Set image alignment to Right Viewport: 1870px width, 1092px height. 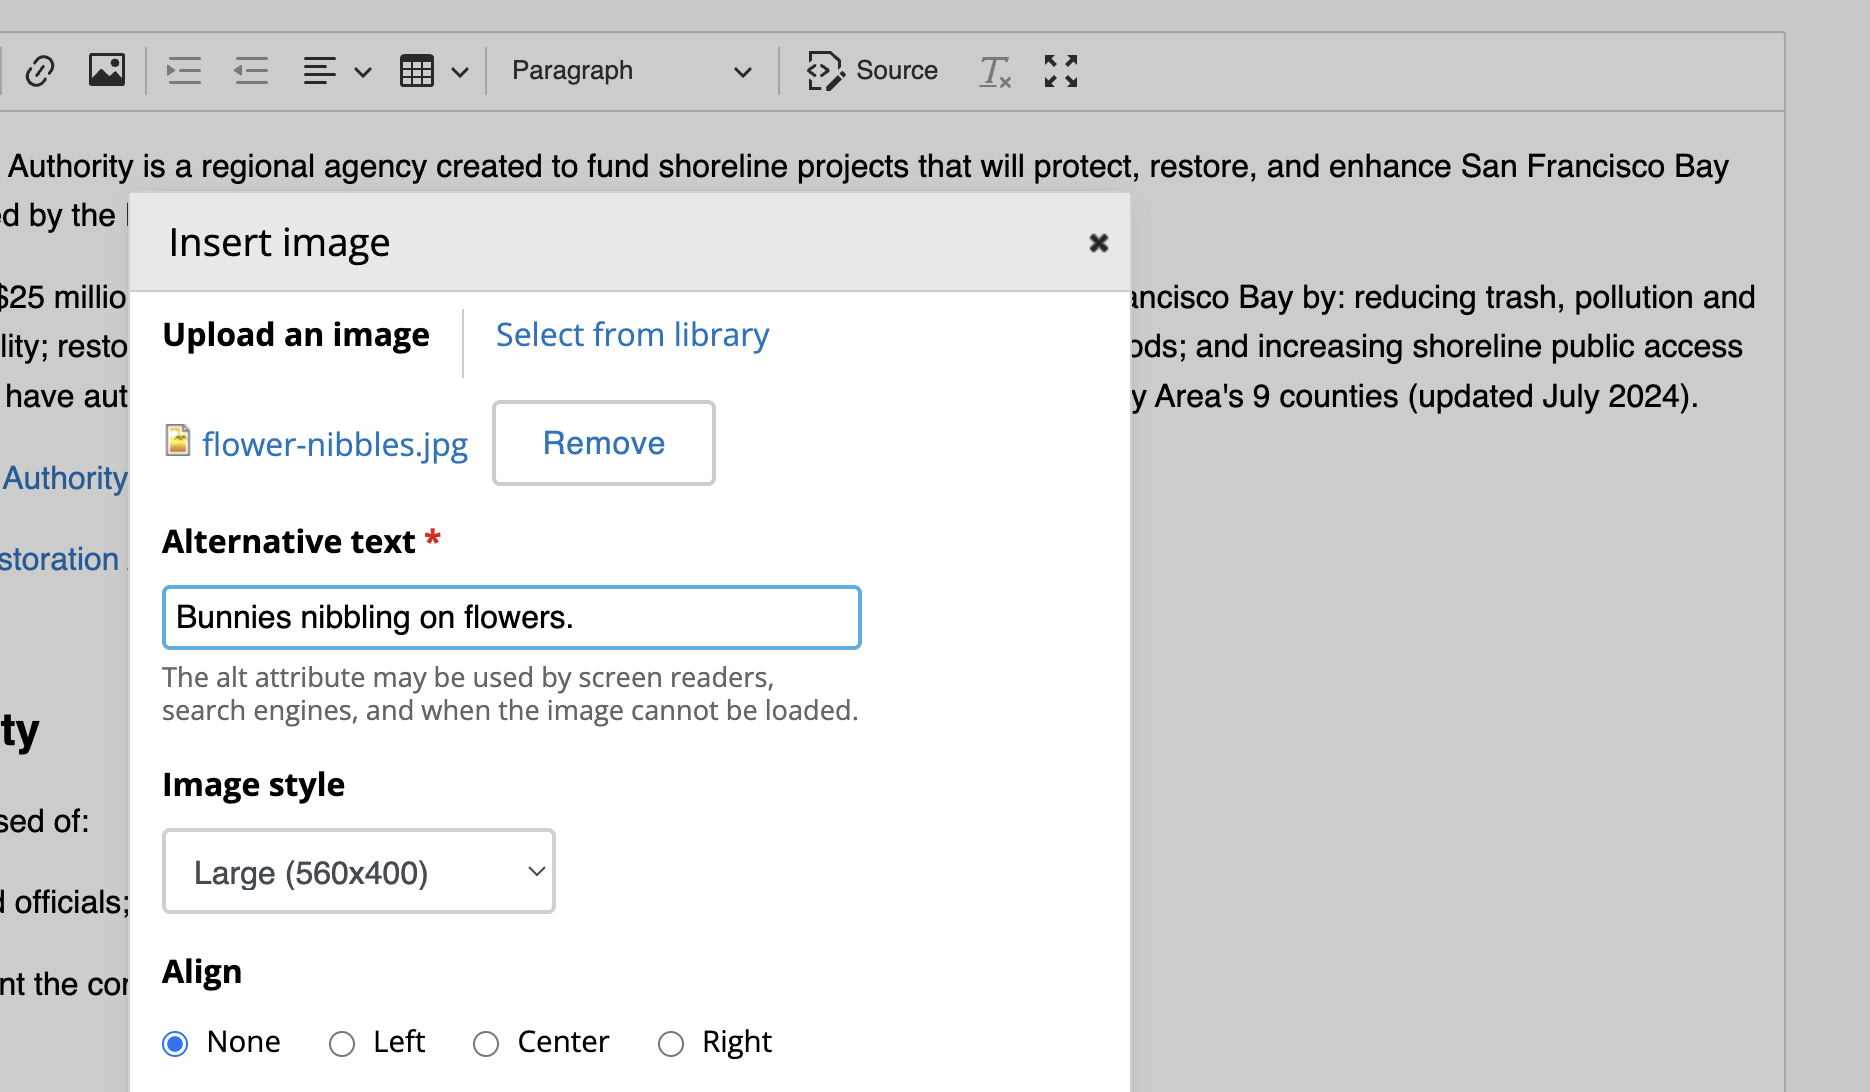point(671,1043)
